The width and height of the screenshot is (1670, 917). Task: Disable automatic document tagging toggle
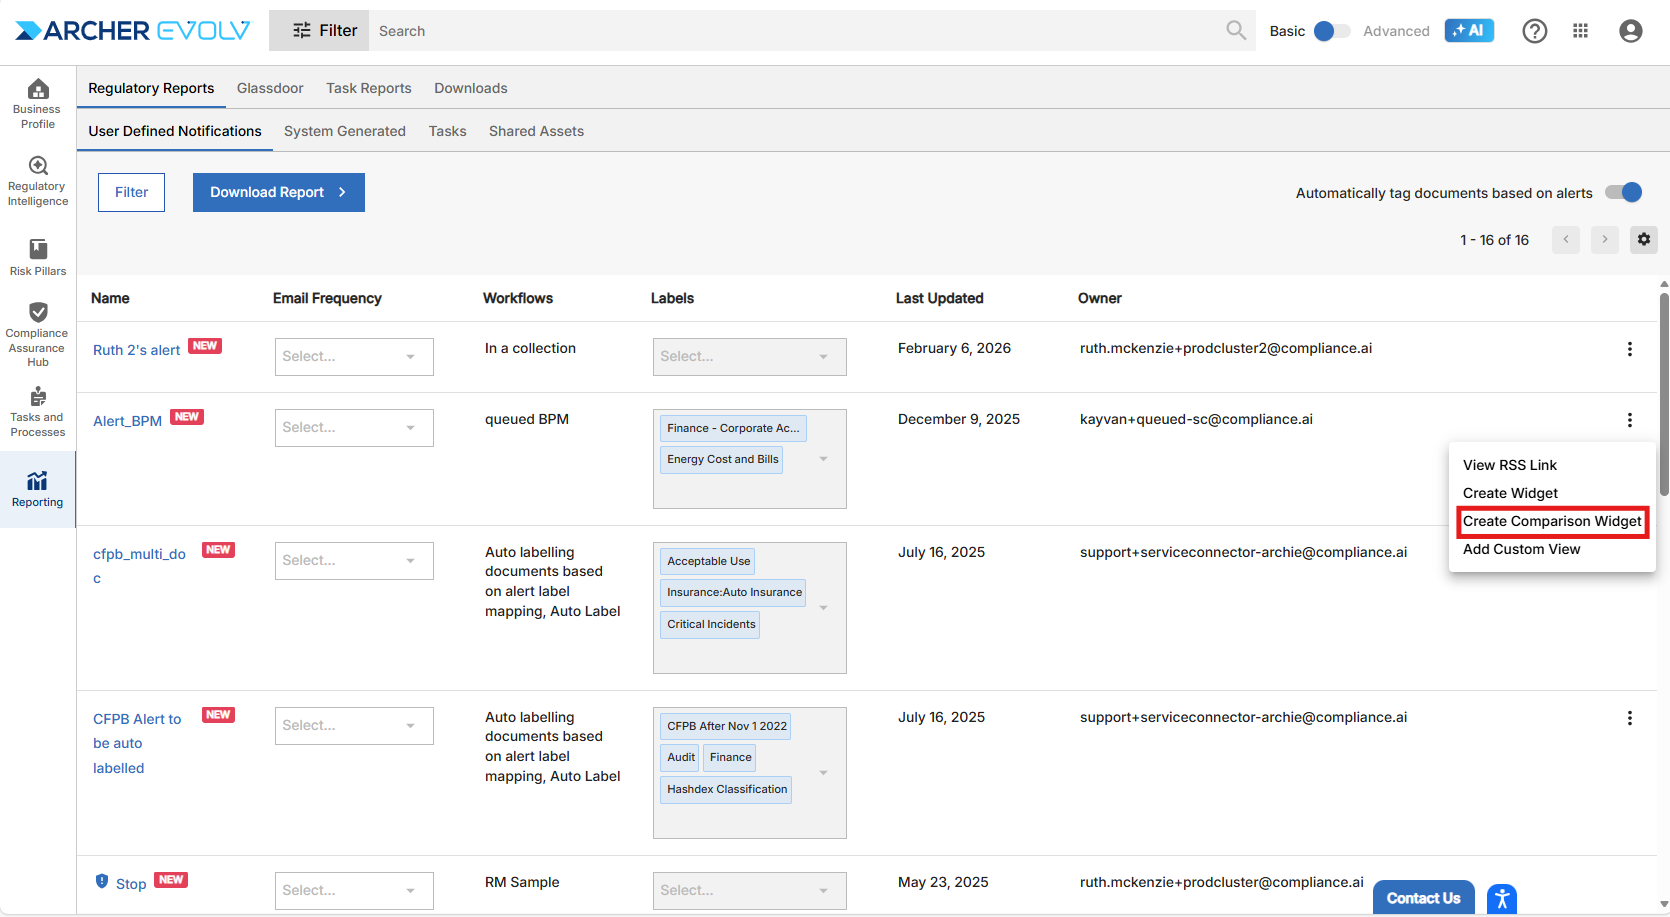1623,193
